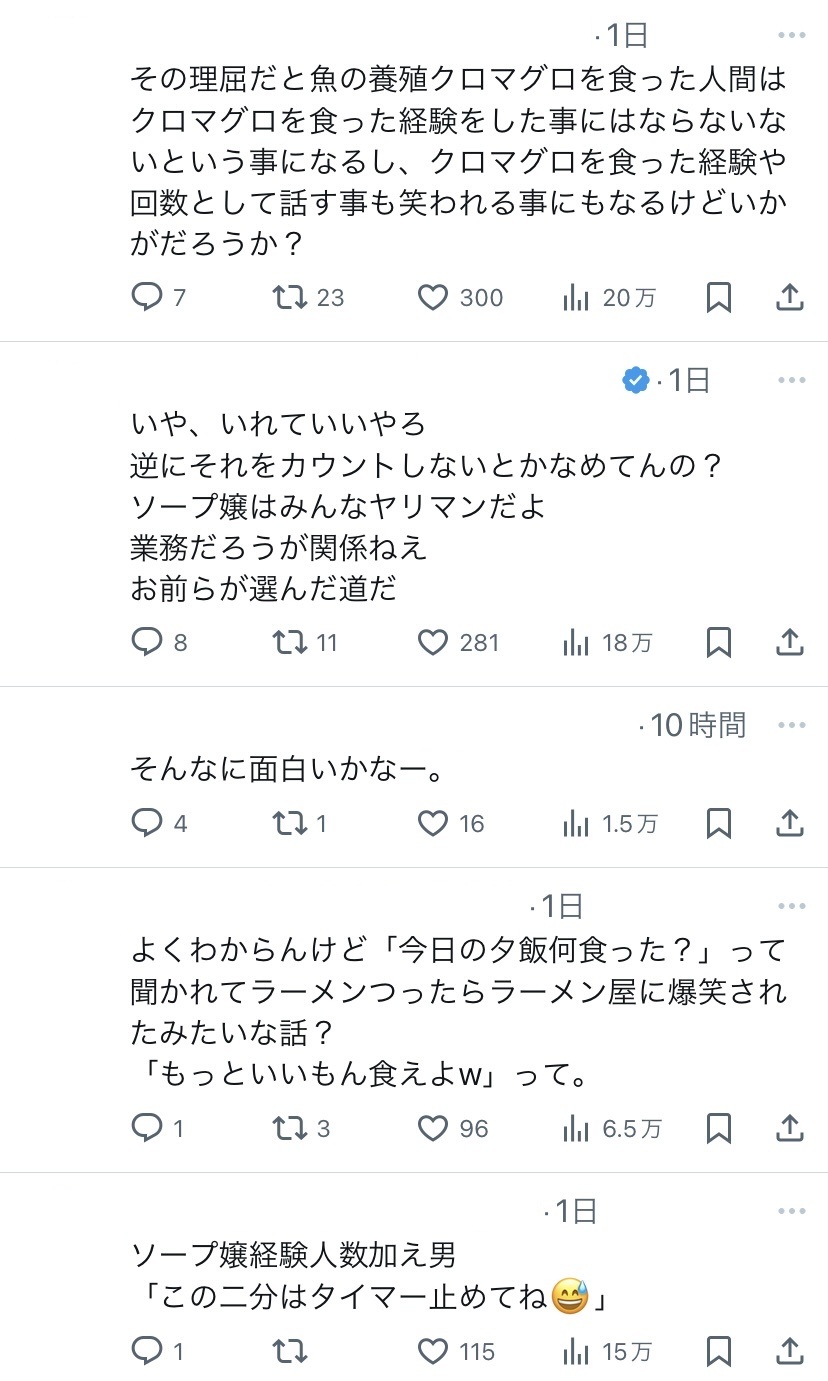
Task: Tap the 10時間 timestamp
Action: click(x=698, y=725)
